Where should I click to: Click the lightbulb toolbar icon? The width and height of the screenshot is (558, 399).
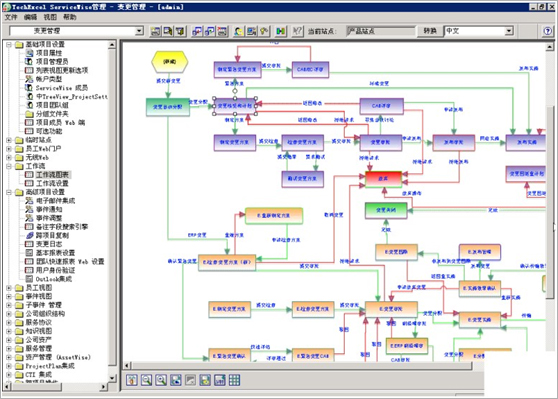pos(264,31)
